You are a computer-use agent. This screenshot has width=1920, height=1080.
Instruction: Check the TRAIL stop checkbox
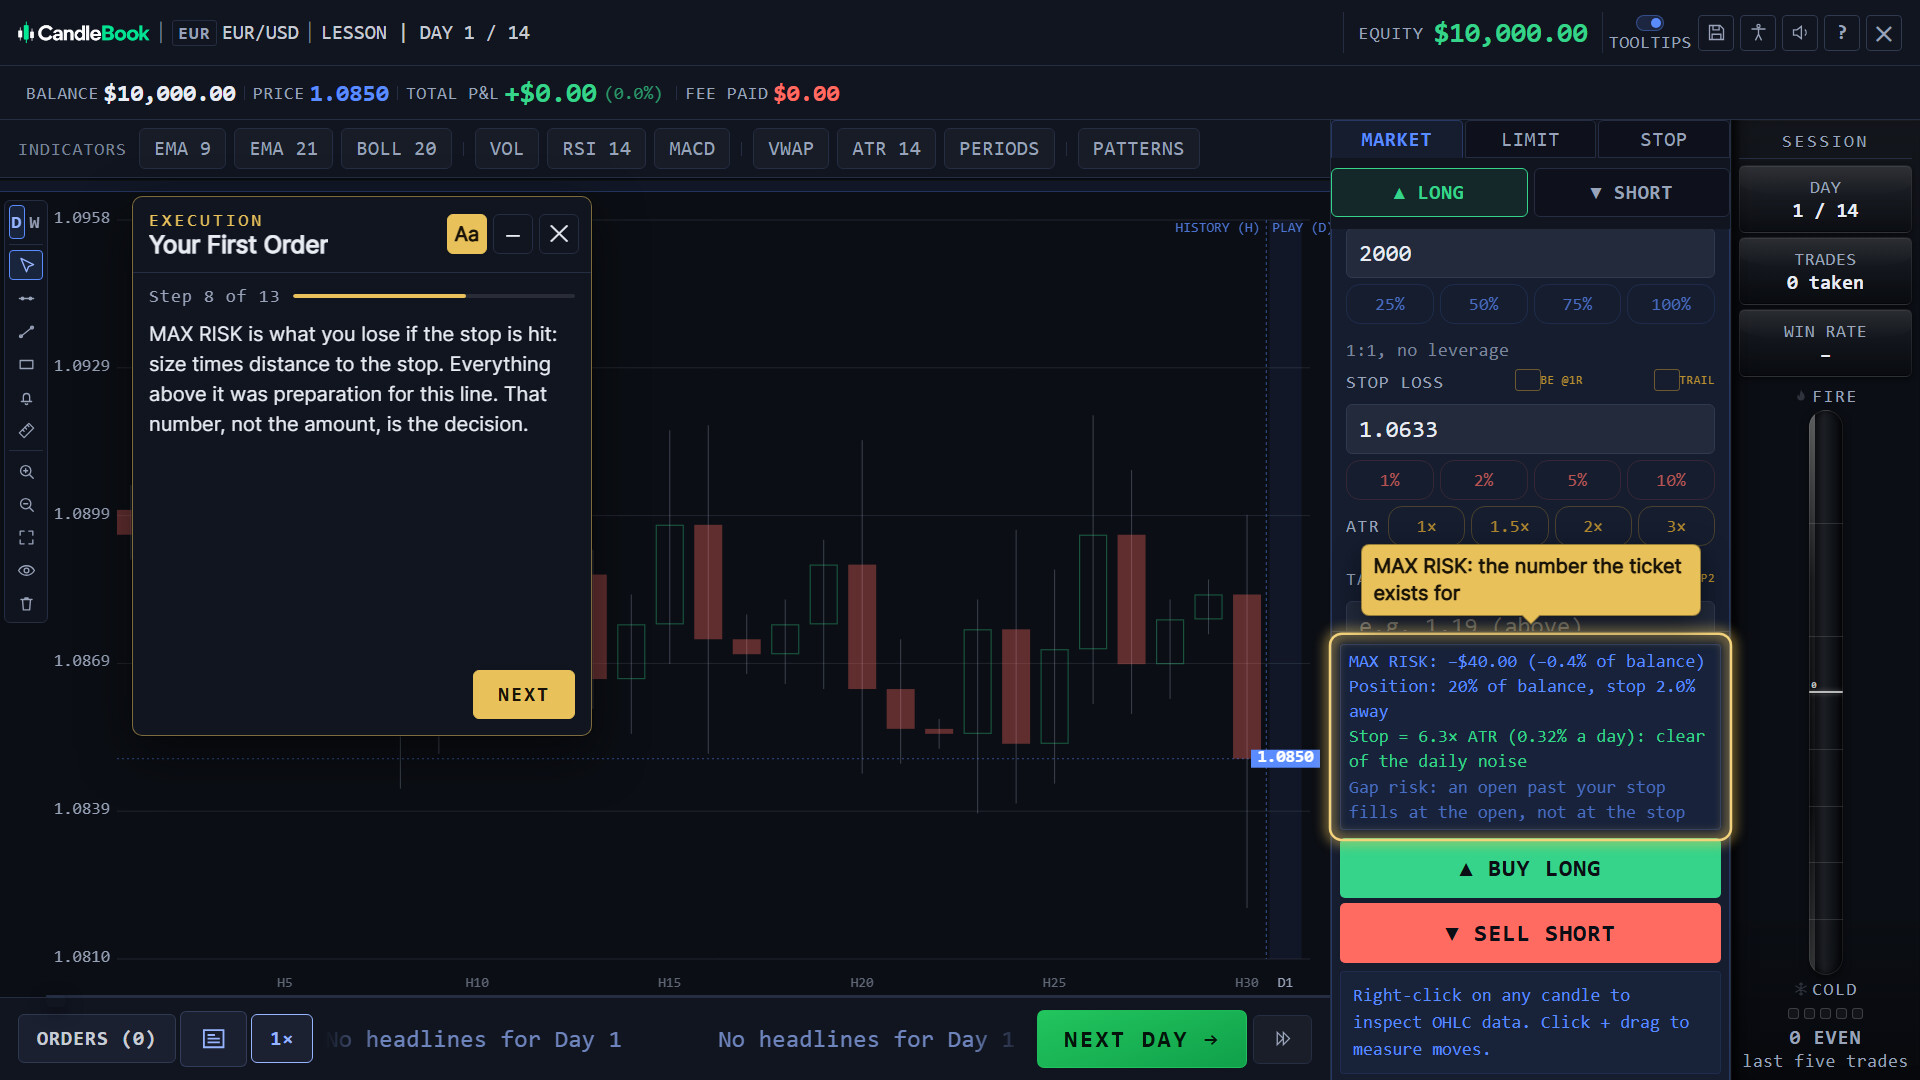[1666, 380]
